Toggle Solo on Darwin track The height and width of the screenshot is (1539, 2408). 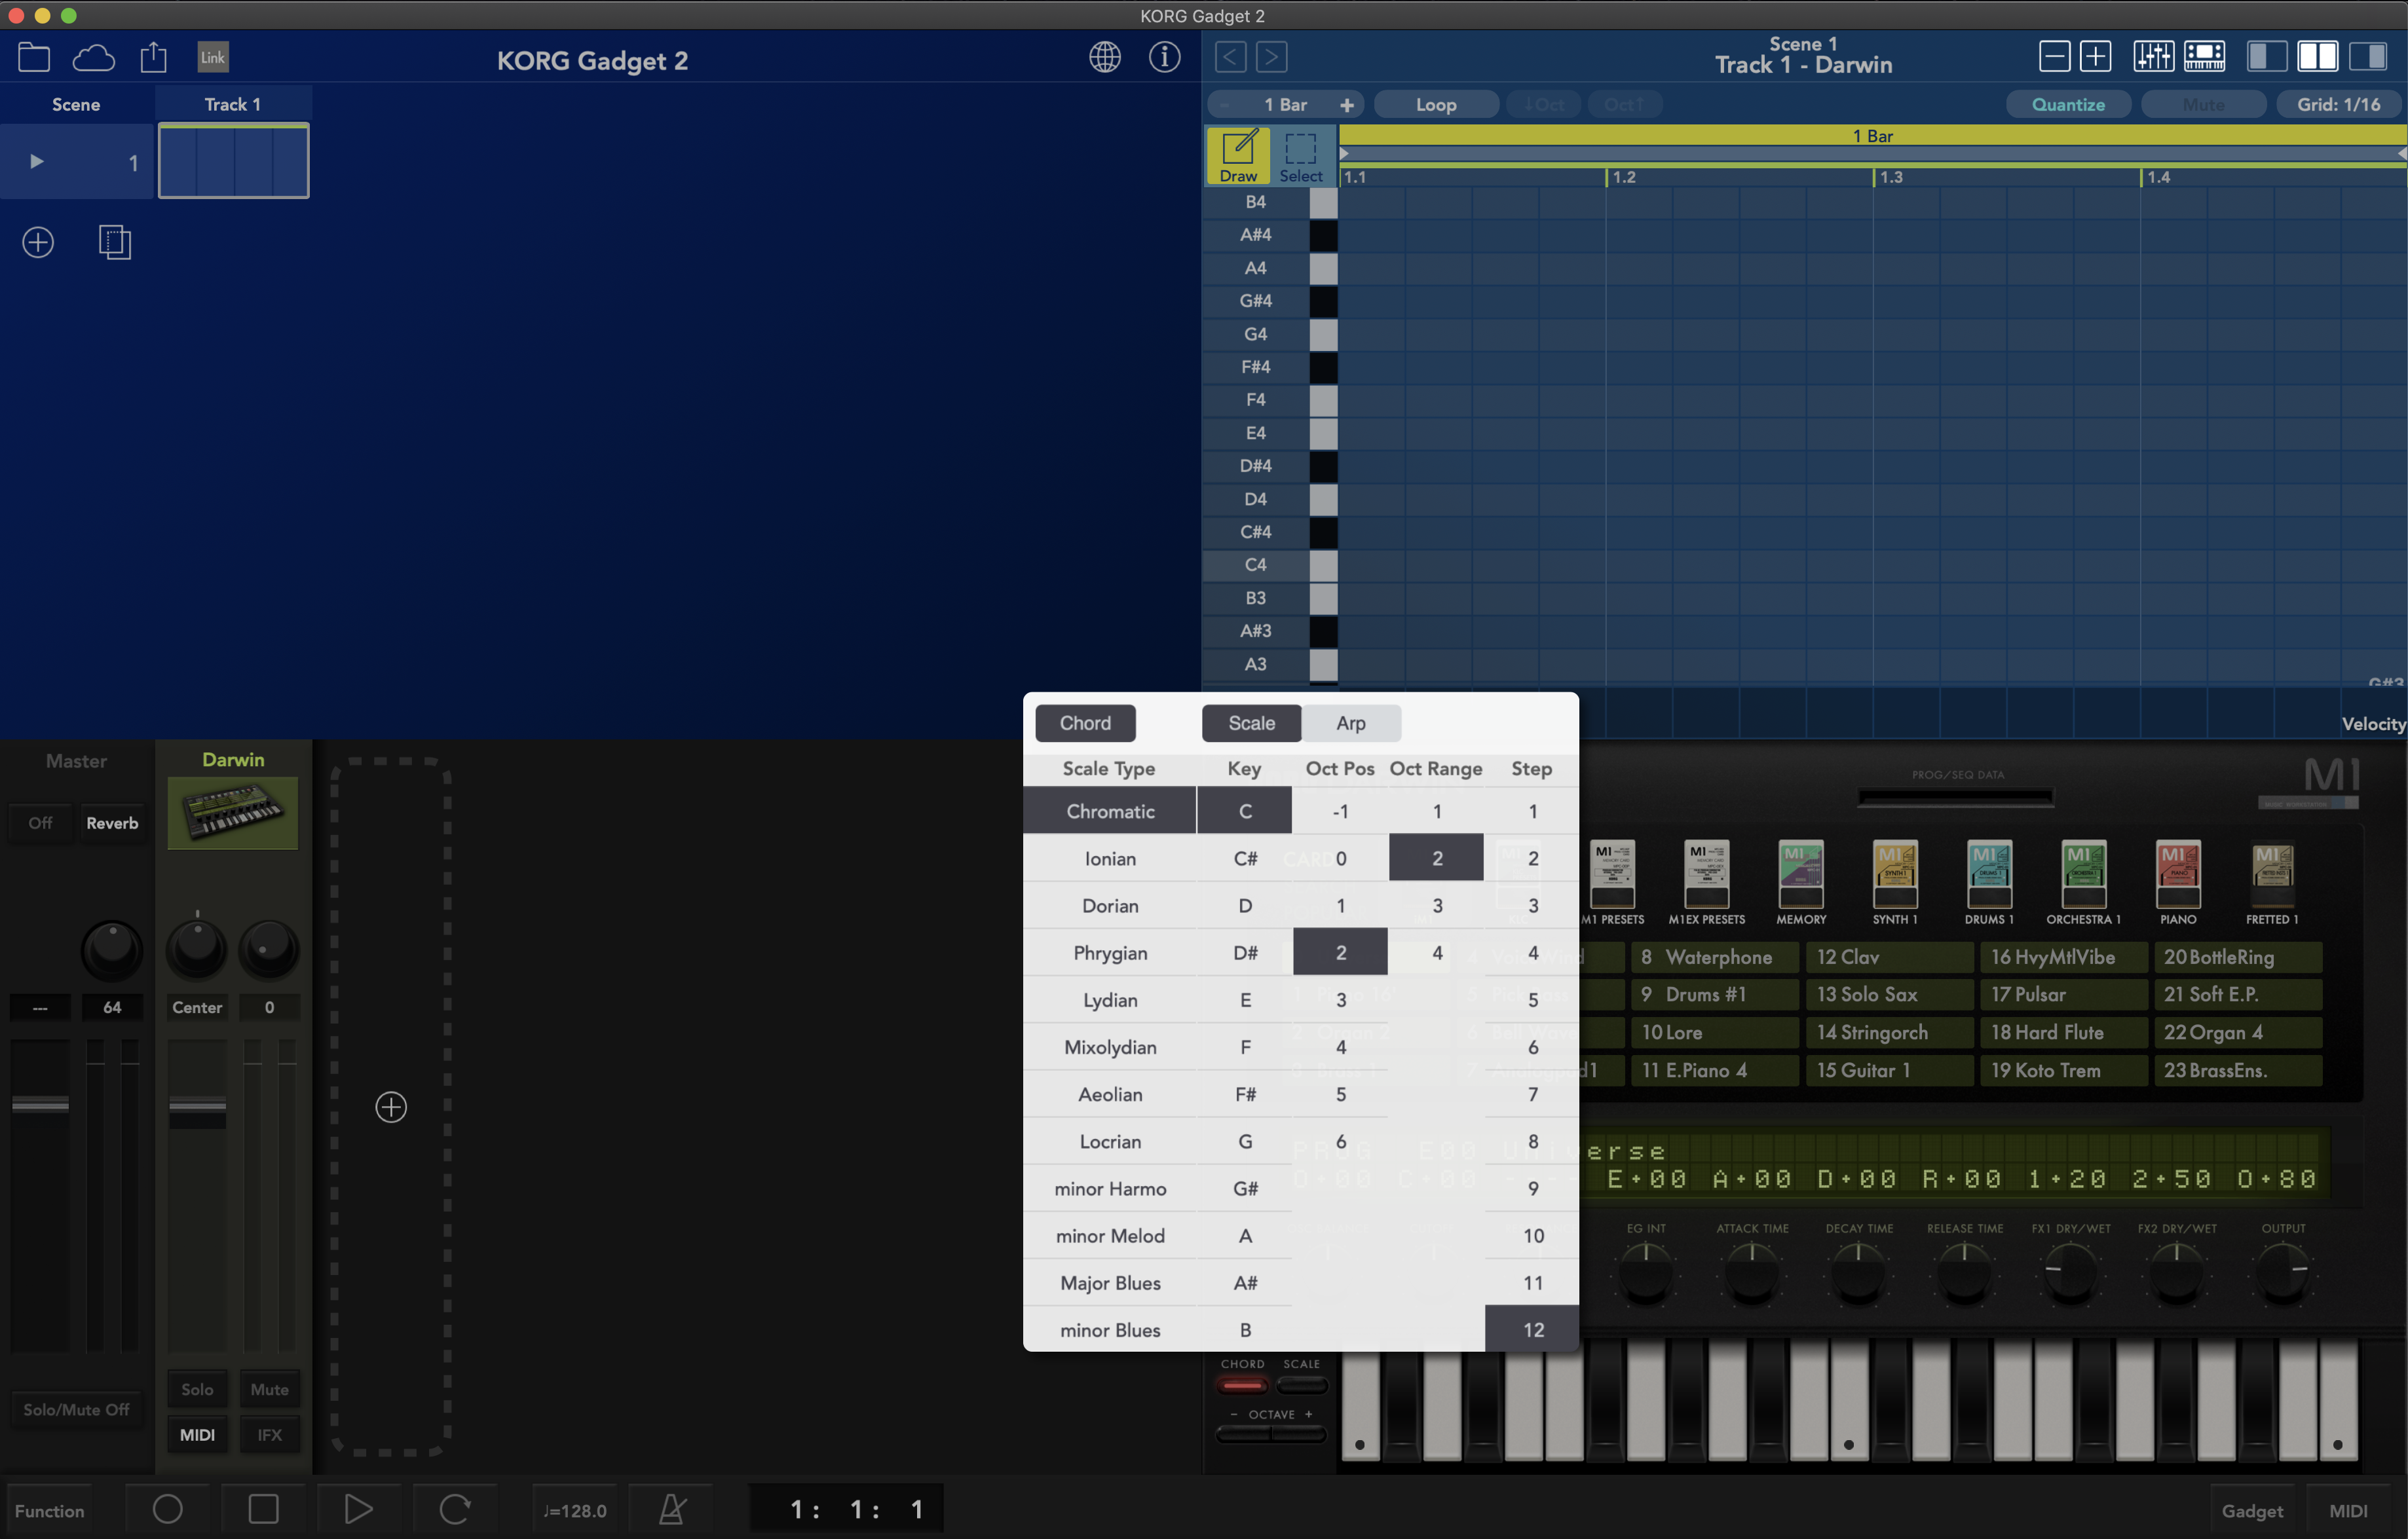197,1389
